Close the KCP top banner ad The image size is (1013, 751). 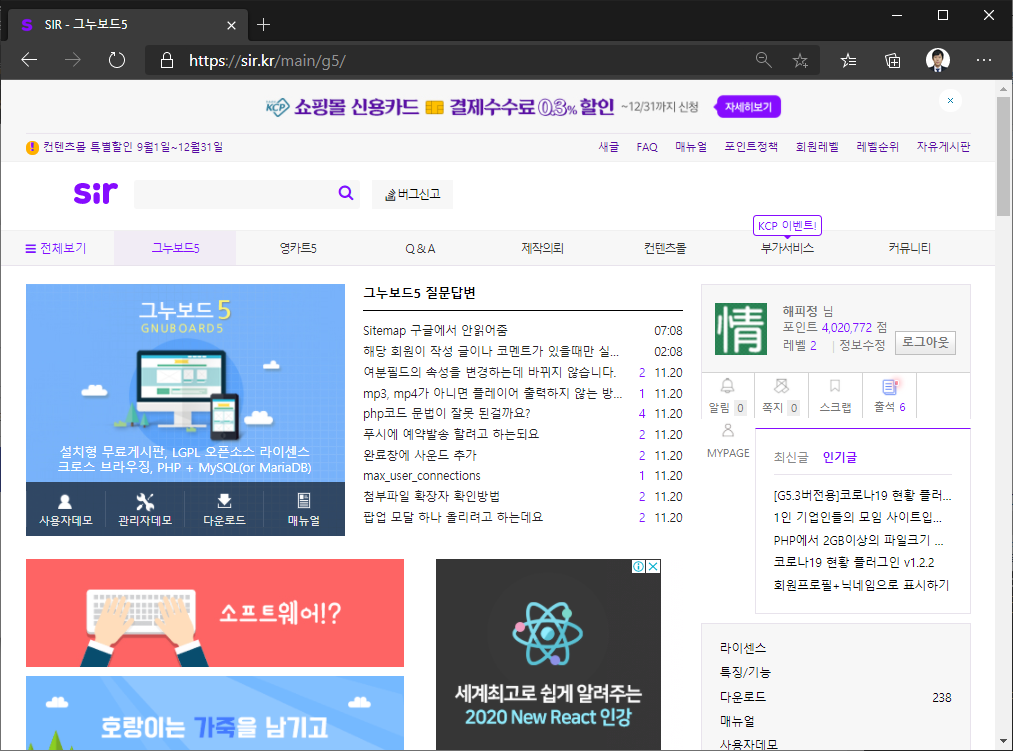950,101
